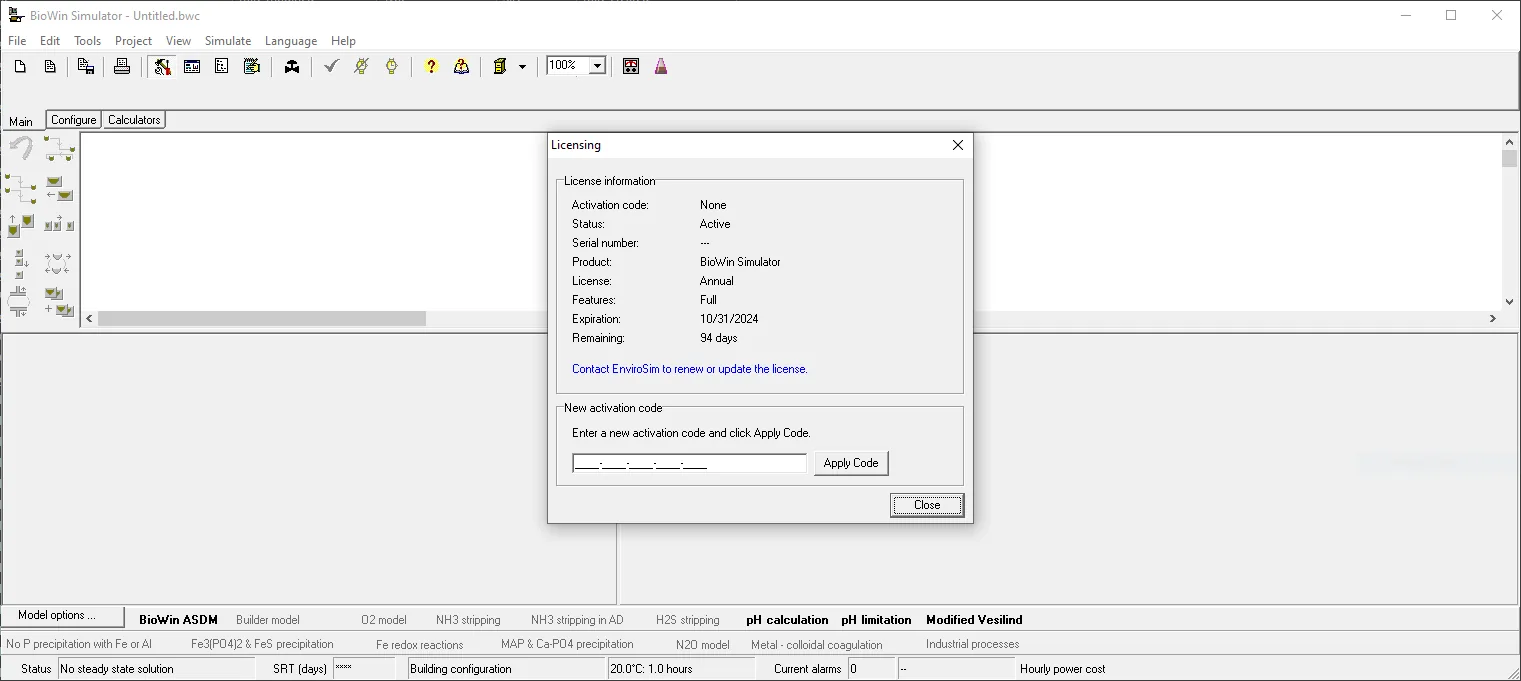Open the File menu
Viewport: 1521px width, 681px height.
17,41
